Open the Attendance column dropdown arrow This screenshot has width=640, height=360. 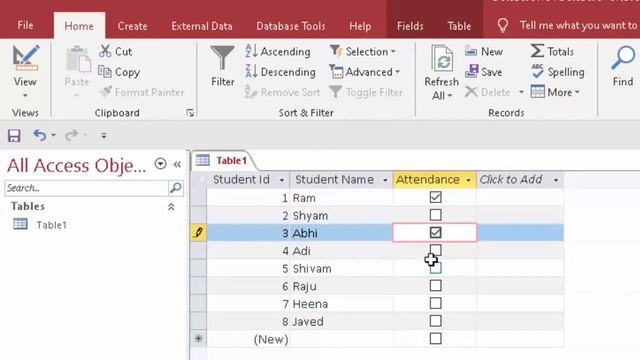(468, 180)
